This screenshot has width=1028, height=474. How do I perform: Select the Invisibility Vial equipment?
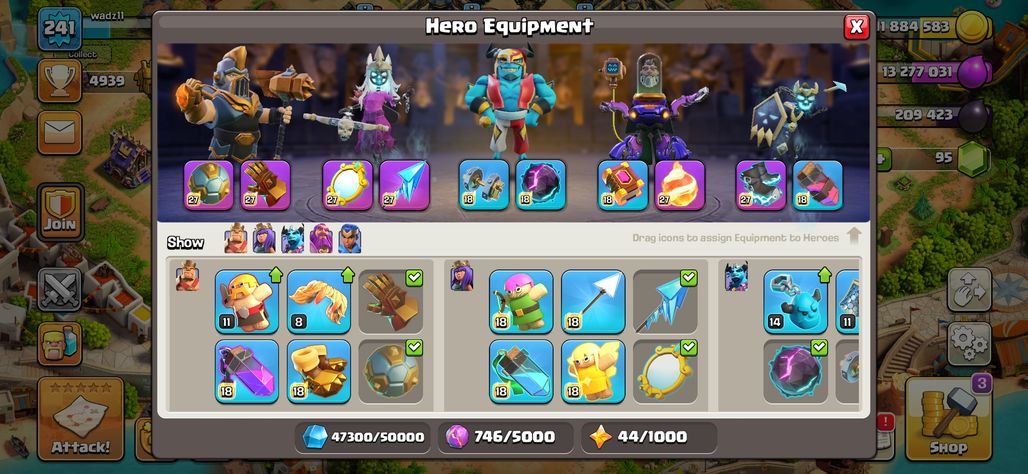(521, 372)
